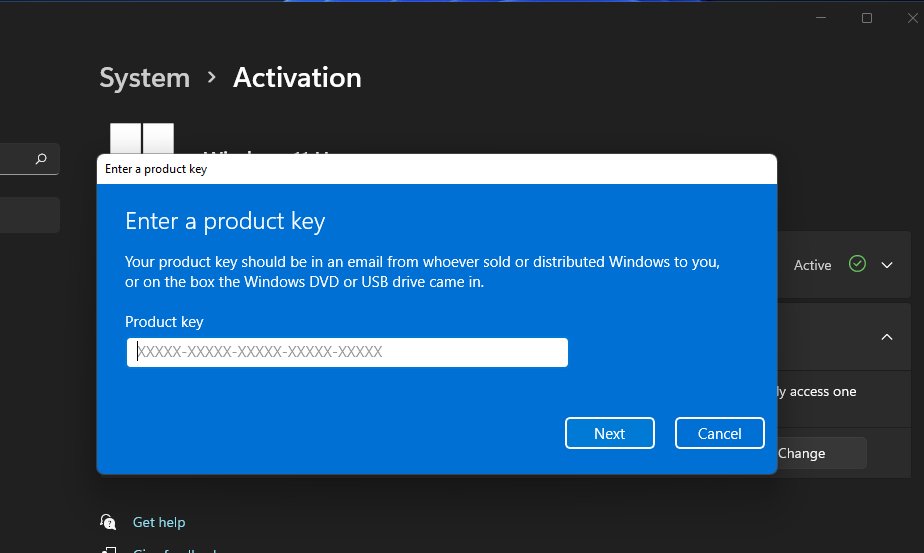Click the Next button
The image size is (924, 553).
tap(609, 433)
